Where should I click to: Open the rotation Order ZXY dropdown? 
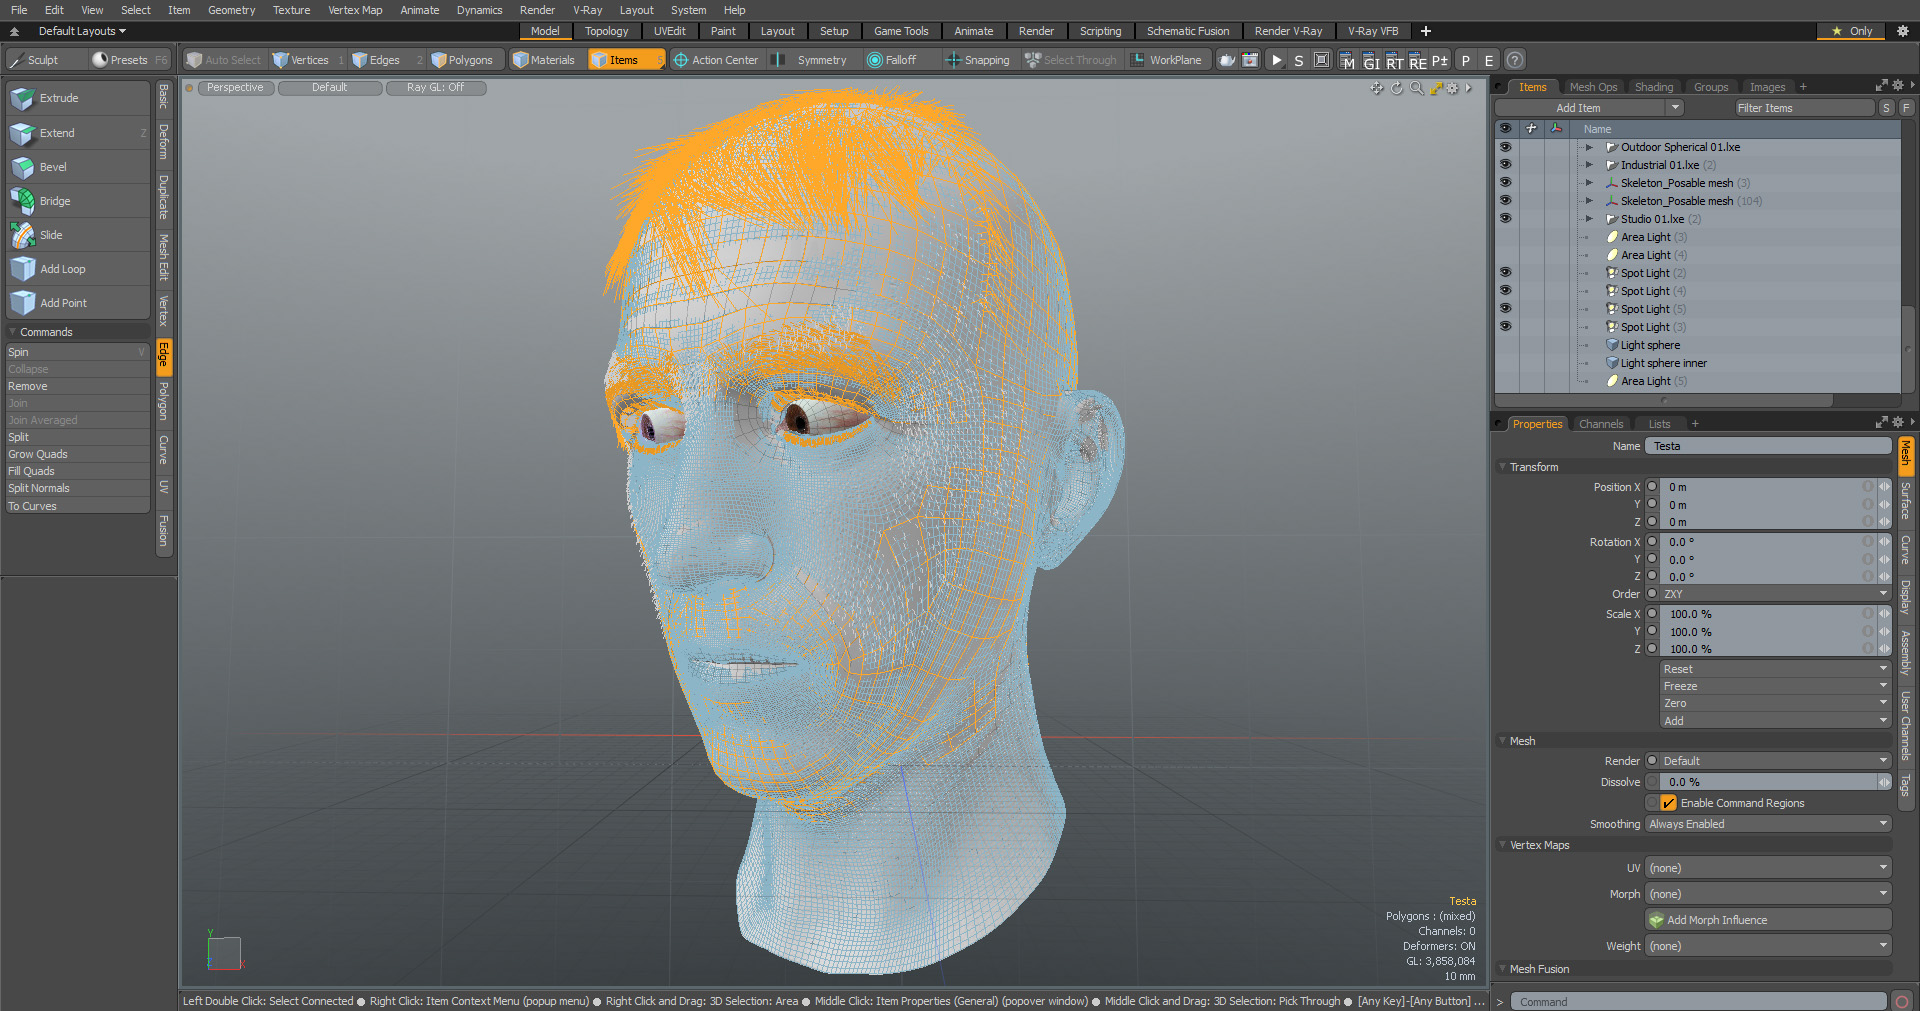(x=1774, y=594)
